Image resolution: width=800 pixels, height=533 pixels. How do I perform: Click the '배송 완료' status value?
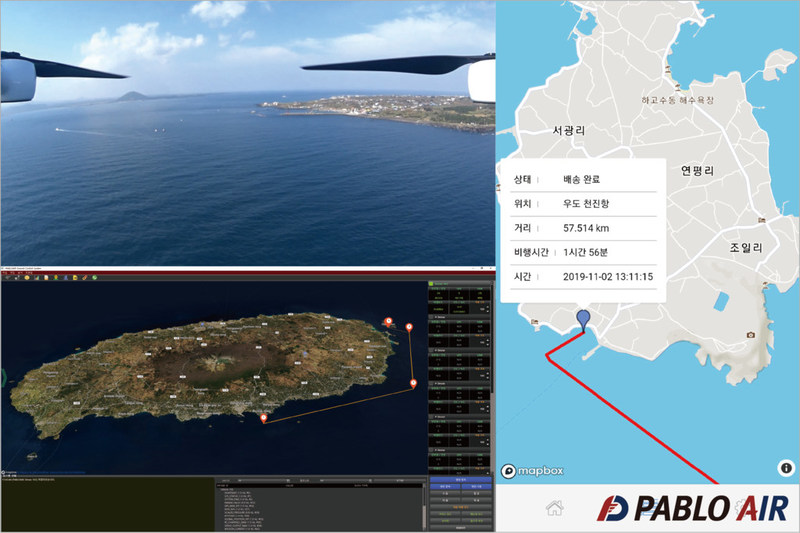[x=581, y=180]
